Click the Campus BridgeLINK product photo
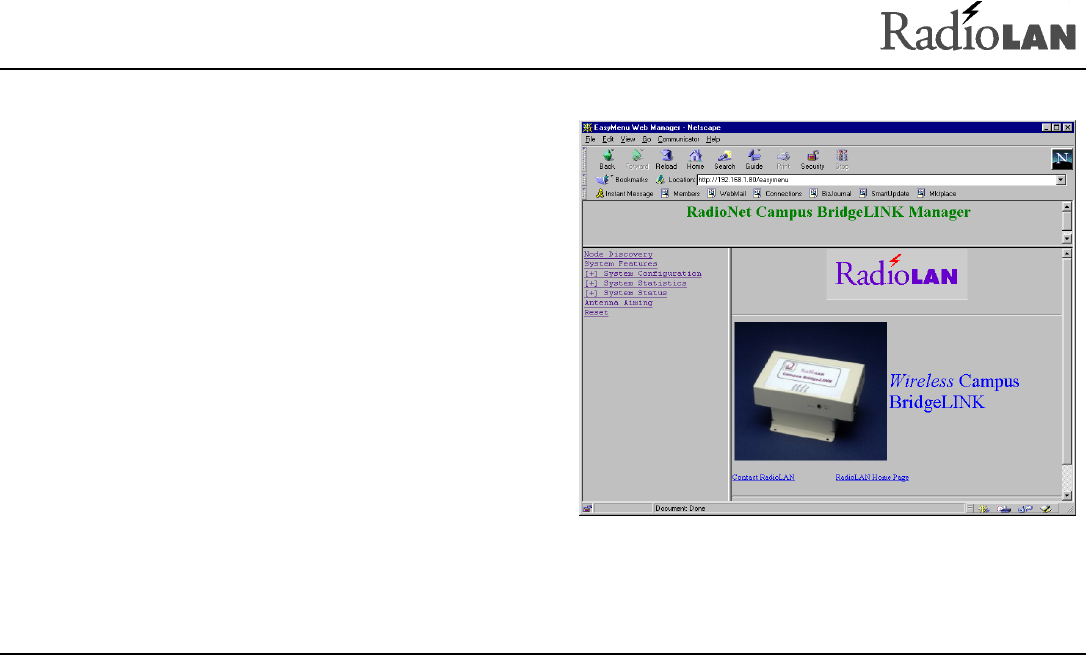Screen dimensions: 1086x655 click(810, 391)
